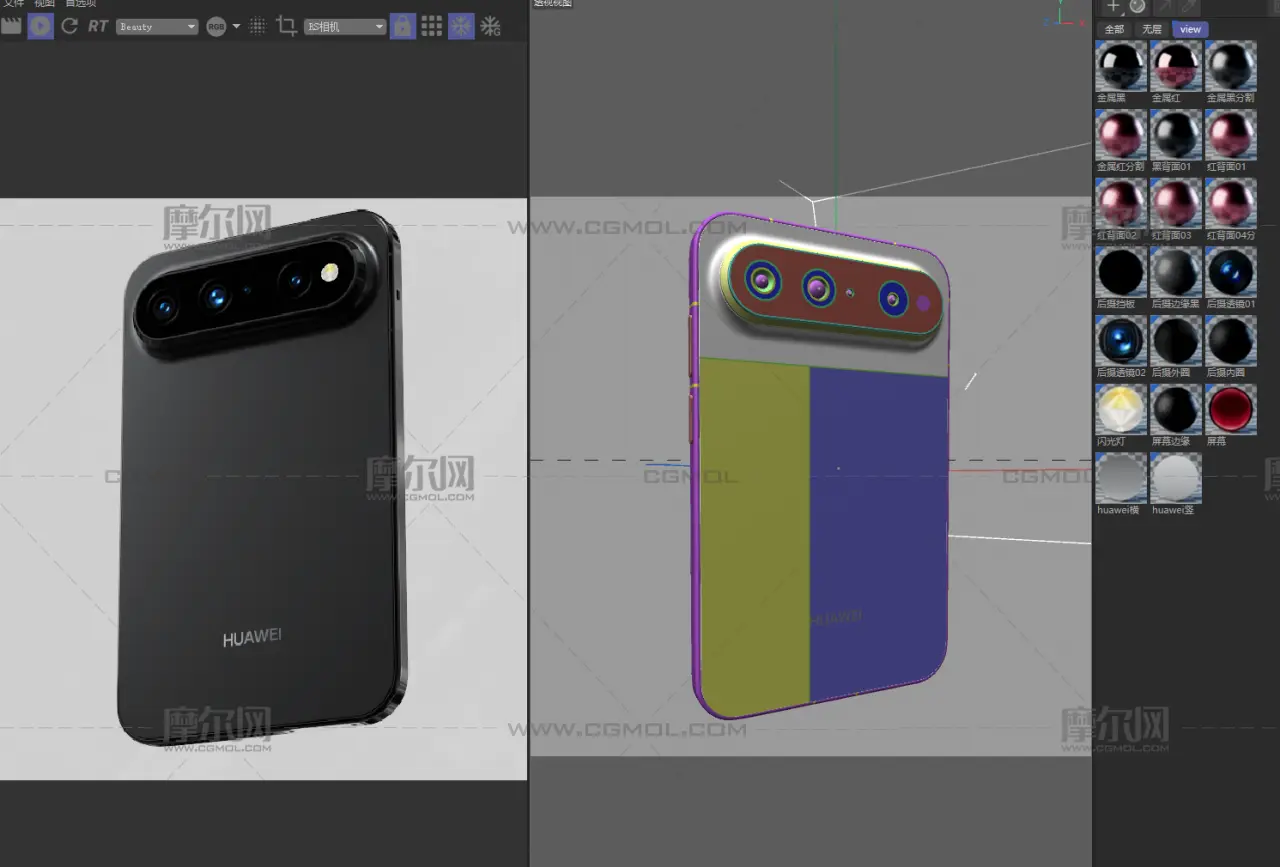Select the 后摄内圈 material sphere

[1231, 340]
